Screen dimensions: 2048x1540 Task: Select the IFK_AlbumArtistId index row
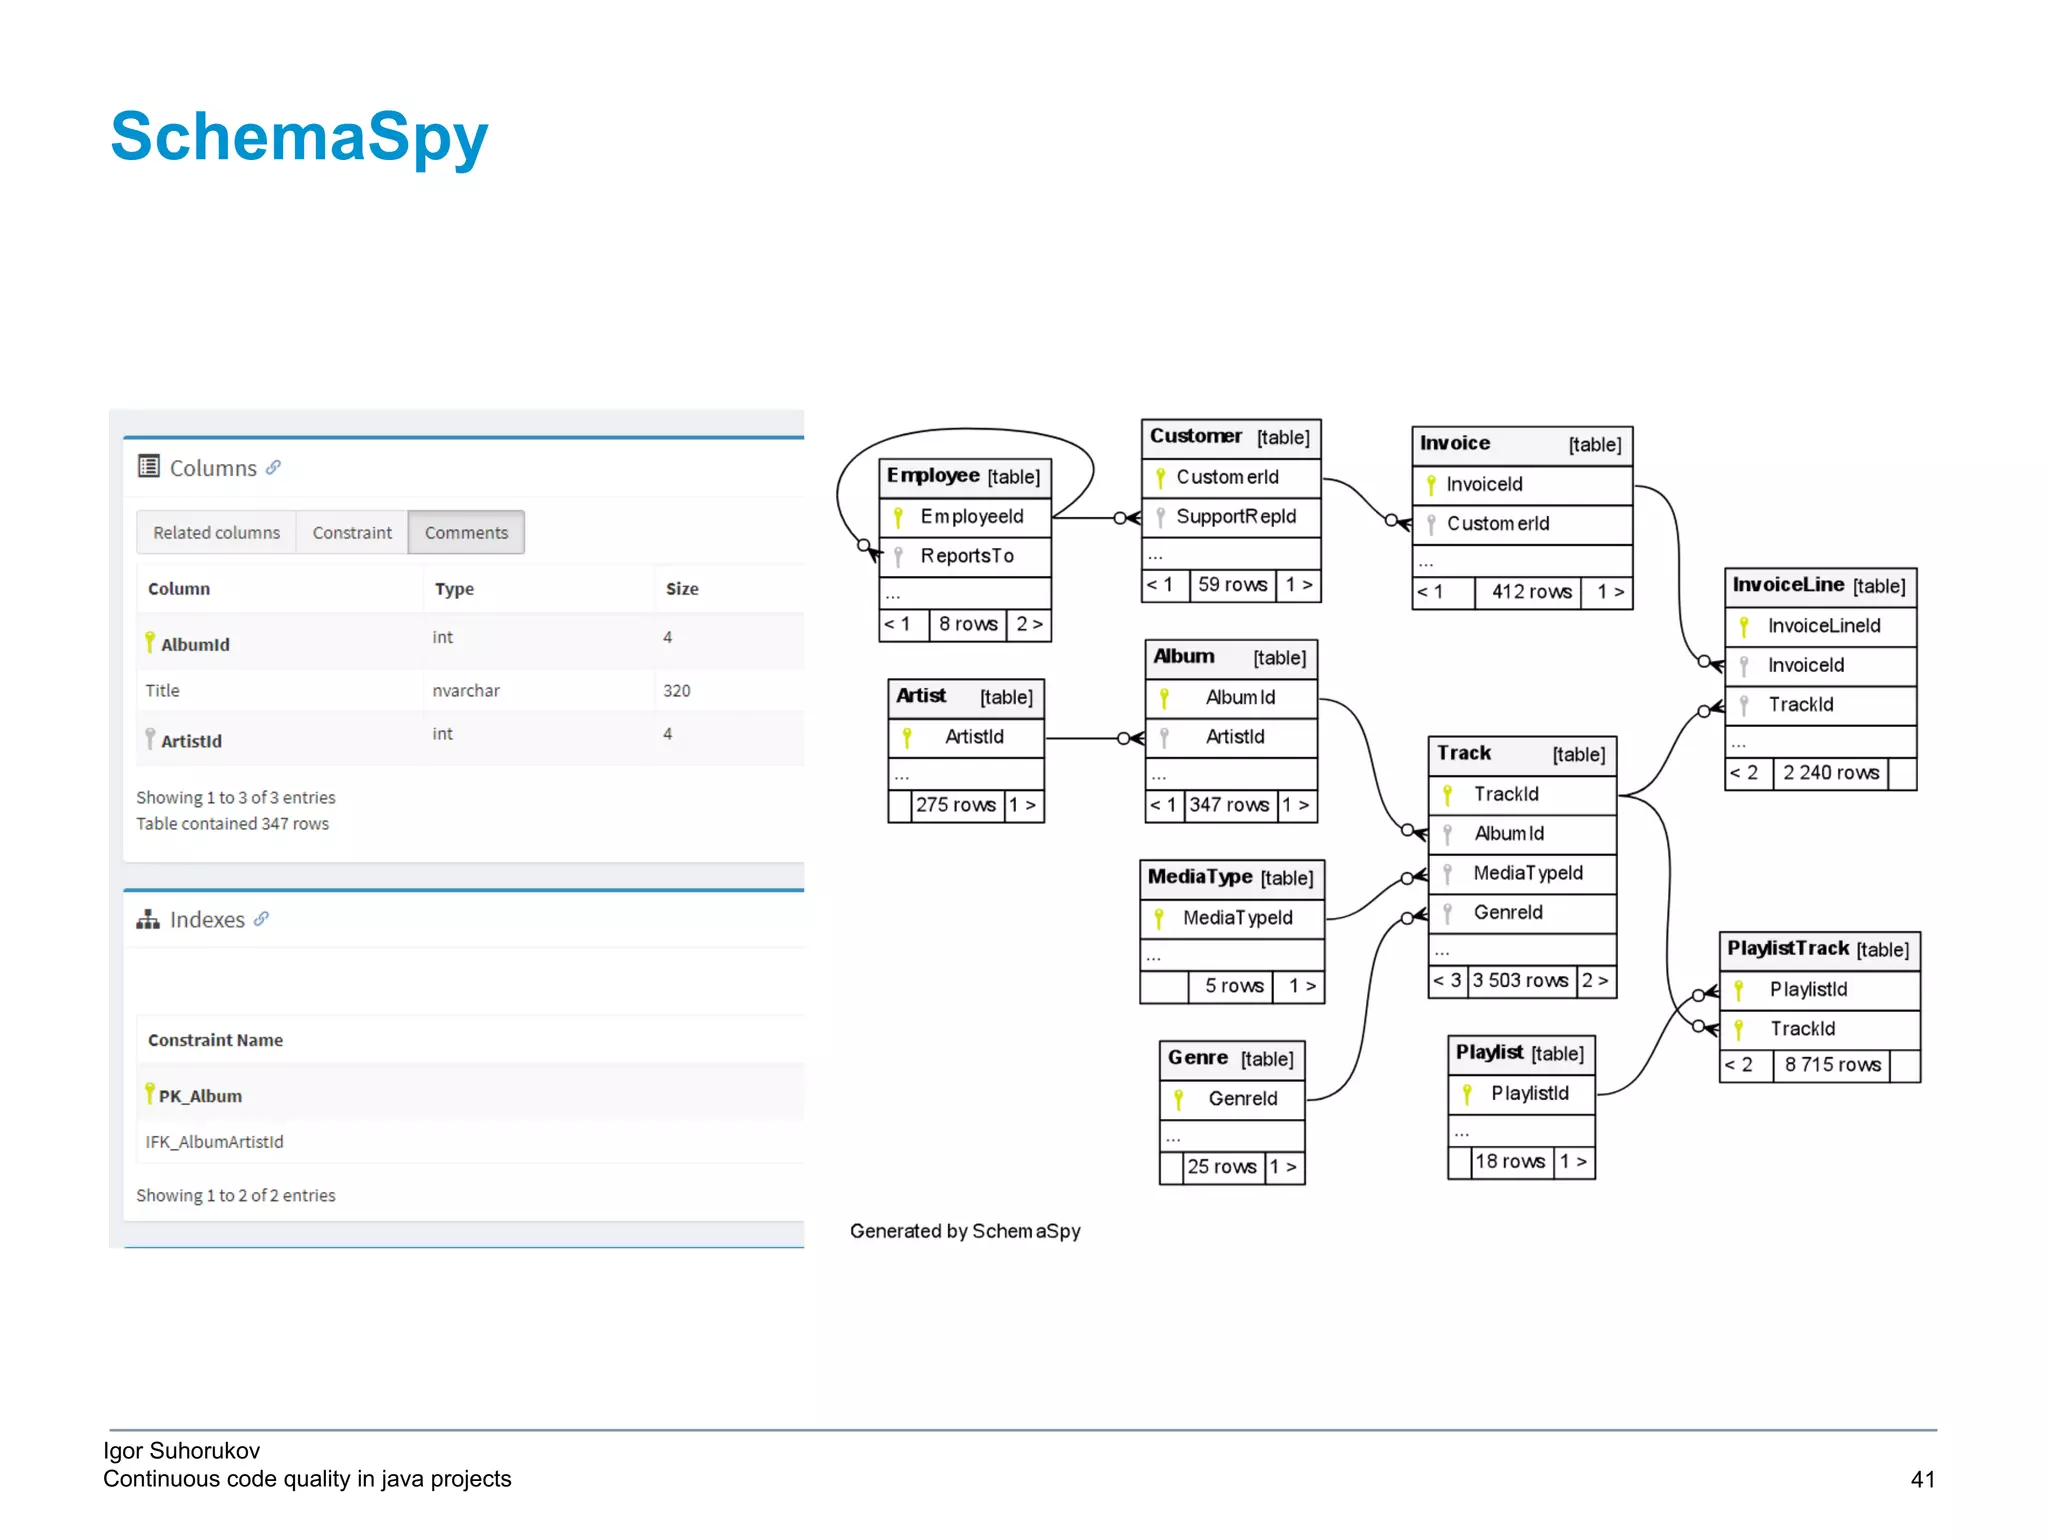click(x=214, y=1141)
